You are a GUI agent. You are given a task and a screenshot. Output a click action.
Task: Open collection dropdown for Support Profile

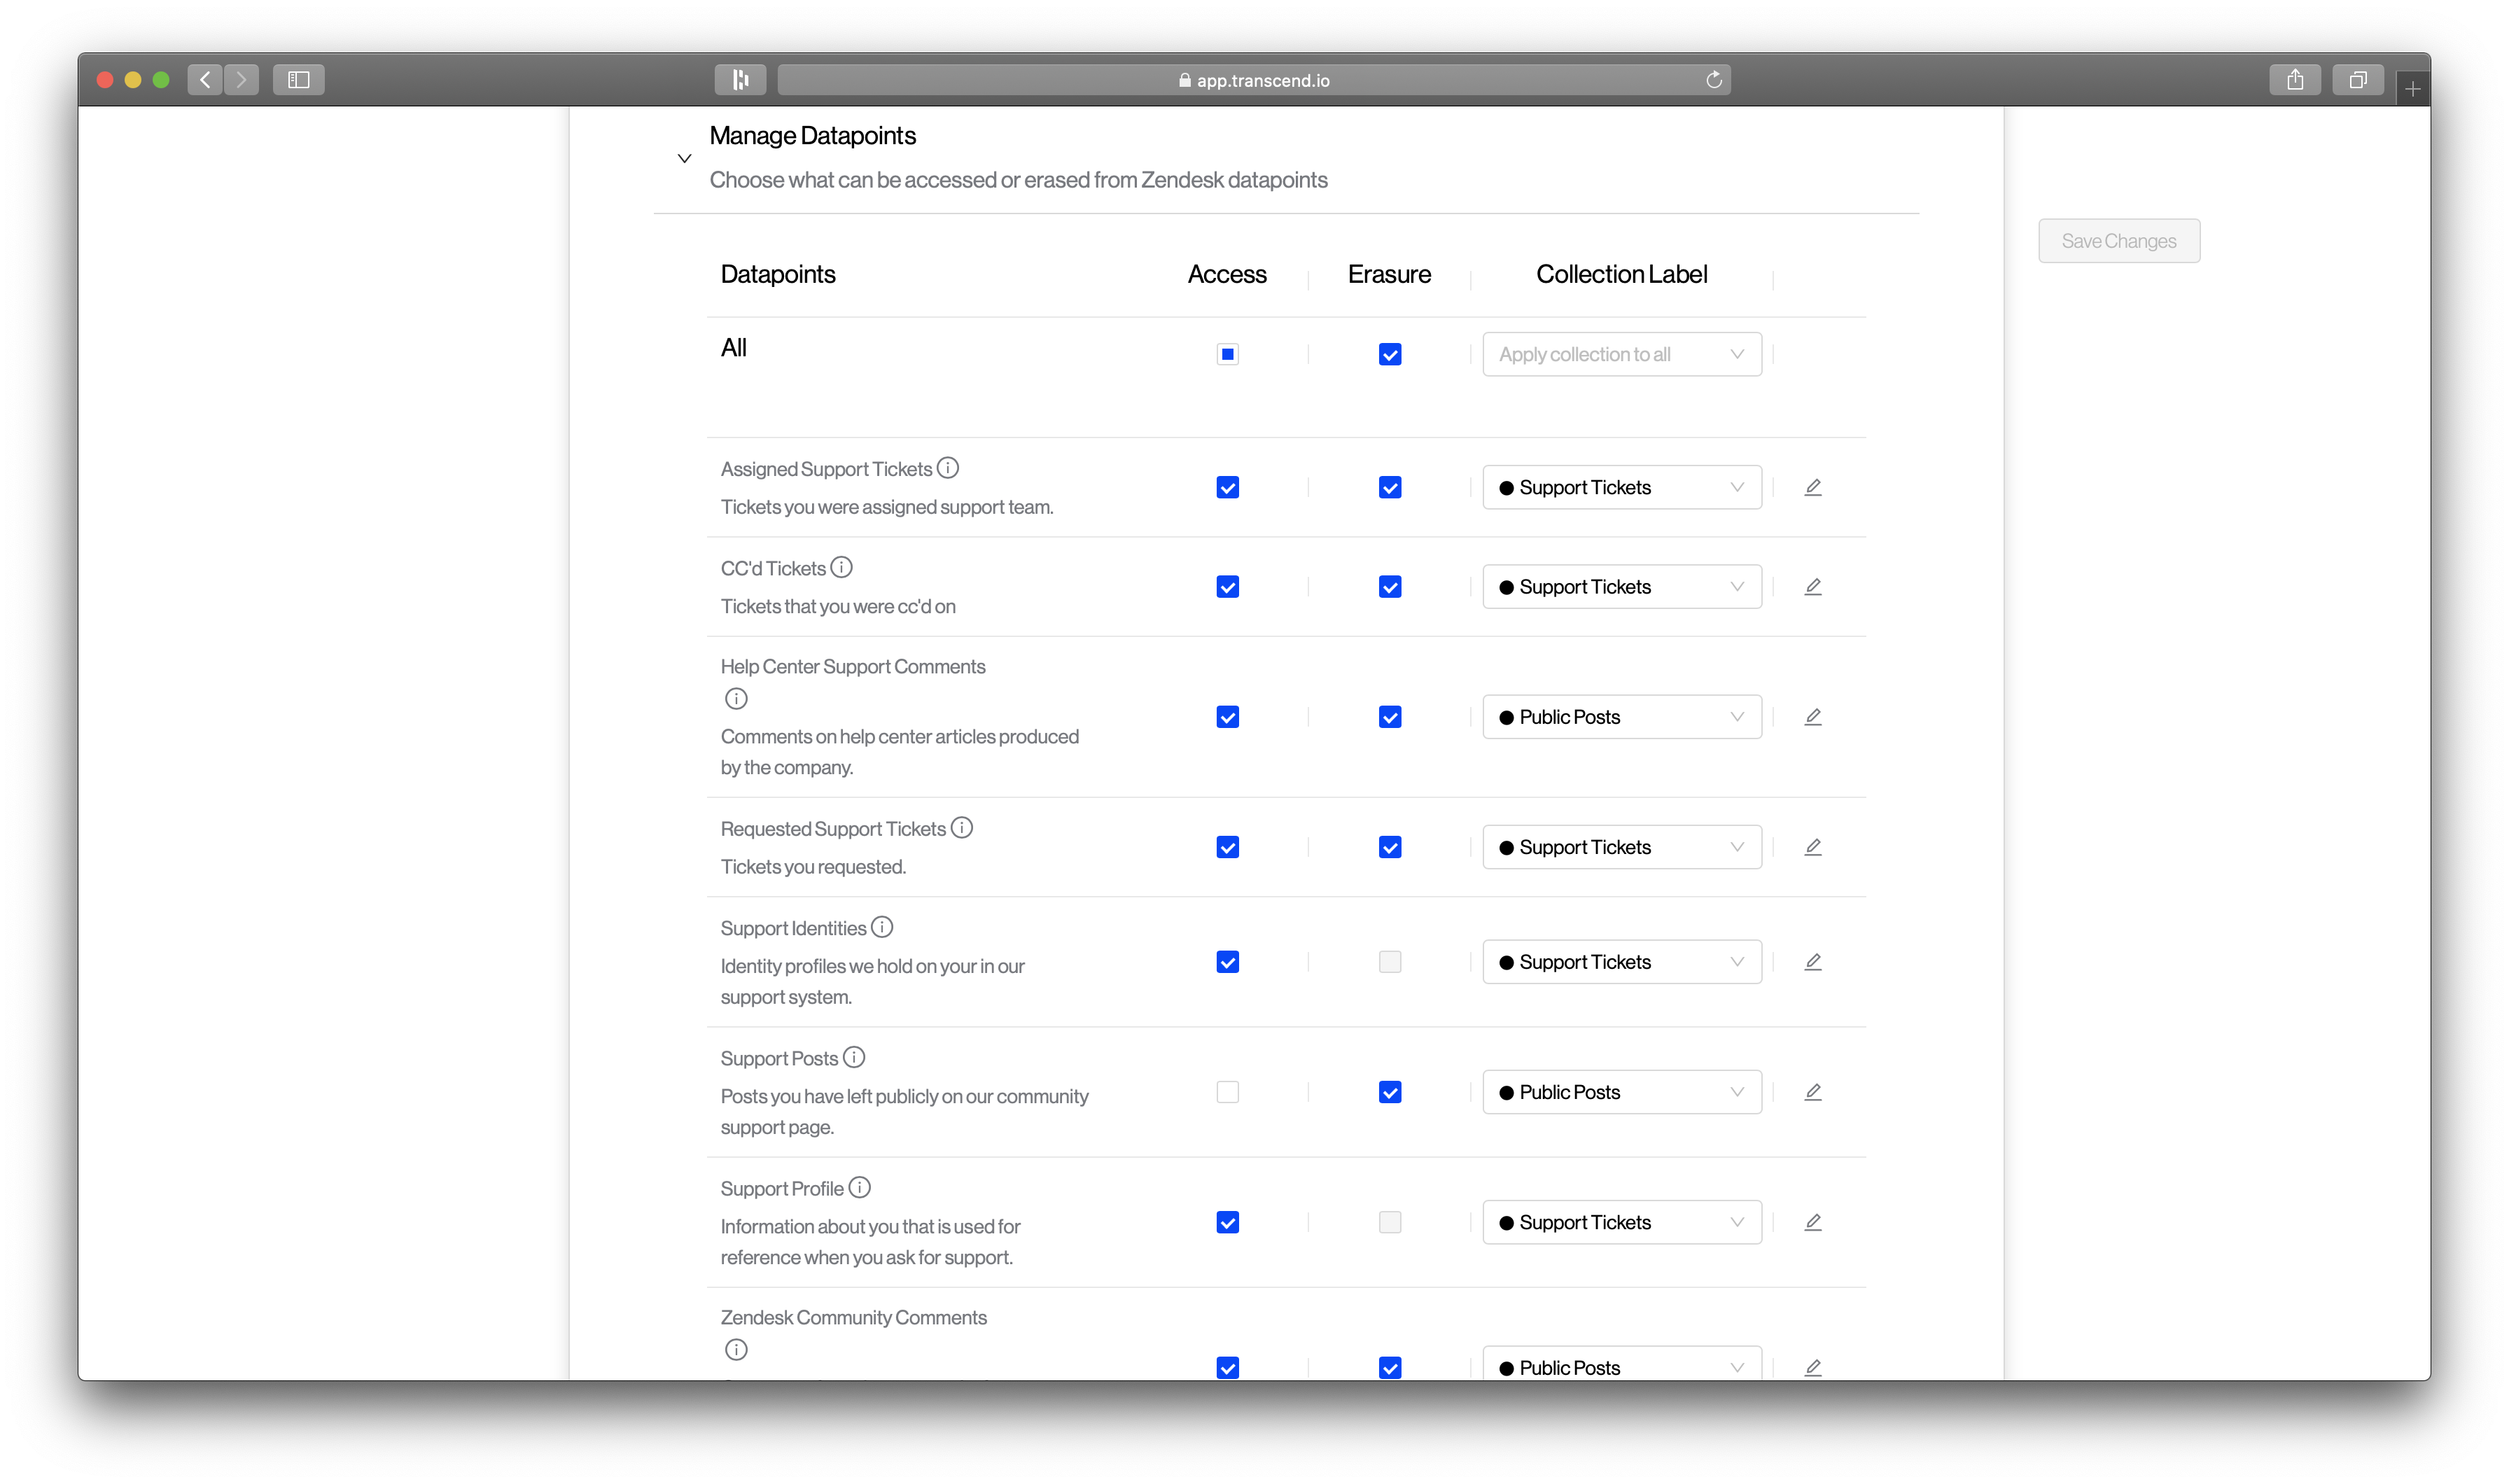pyautogui.click(x=1621, y=1221)
